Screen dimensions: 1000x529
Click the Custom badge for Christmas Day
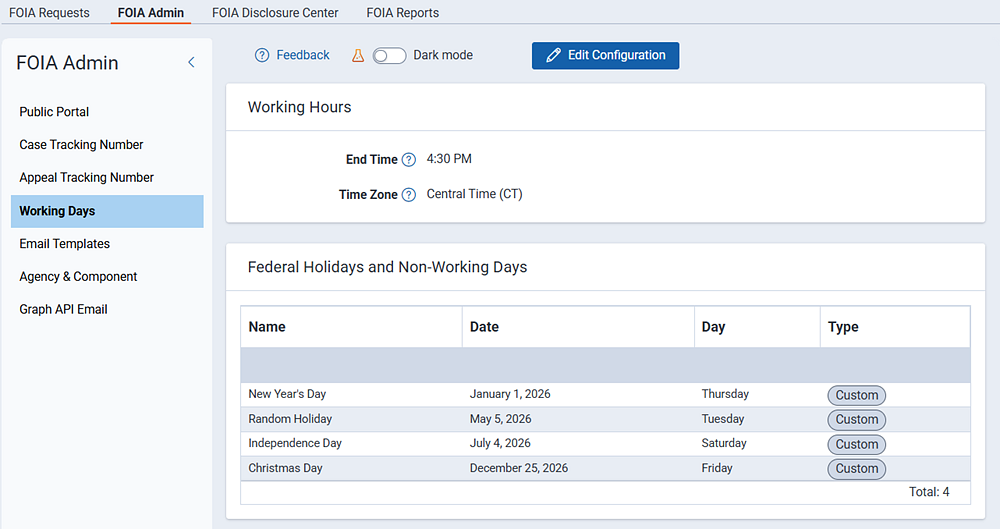pyautogui.click(x=857, y=469)
